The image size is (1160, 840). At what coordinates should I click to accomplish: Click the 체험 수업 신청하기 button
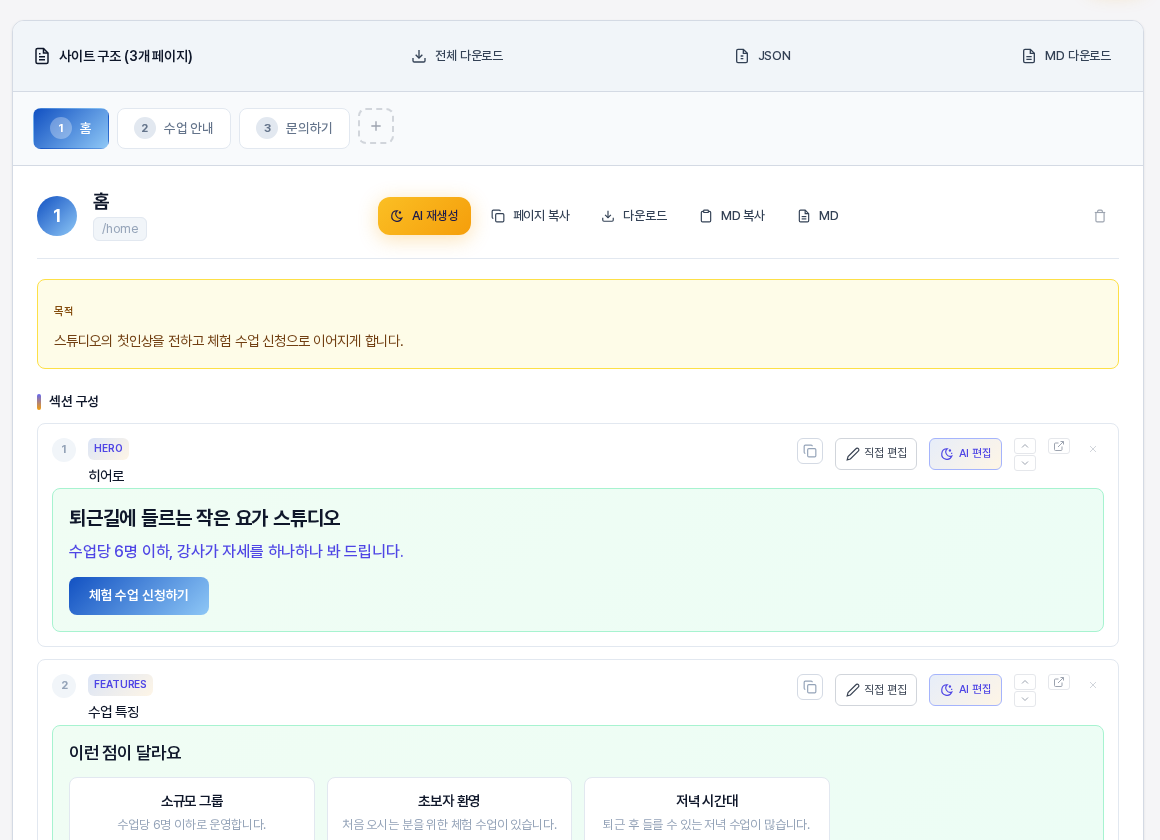point(139,596)
